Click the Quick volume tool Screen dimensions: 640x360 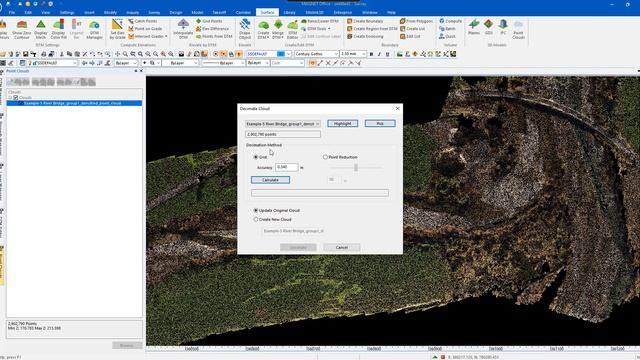447,36
